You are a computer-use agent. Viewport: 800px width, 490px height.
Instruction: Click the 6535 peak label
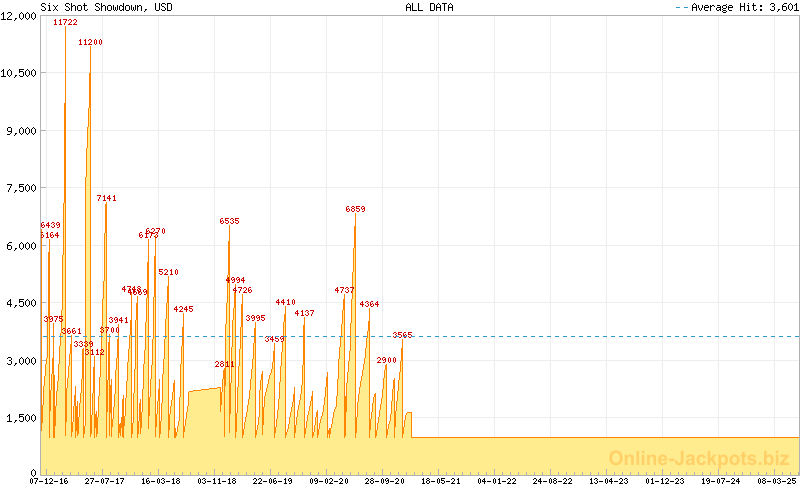230,221
